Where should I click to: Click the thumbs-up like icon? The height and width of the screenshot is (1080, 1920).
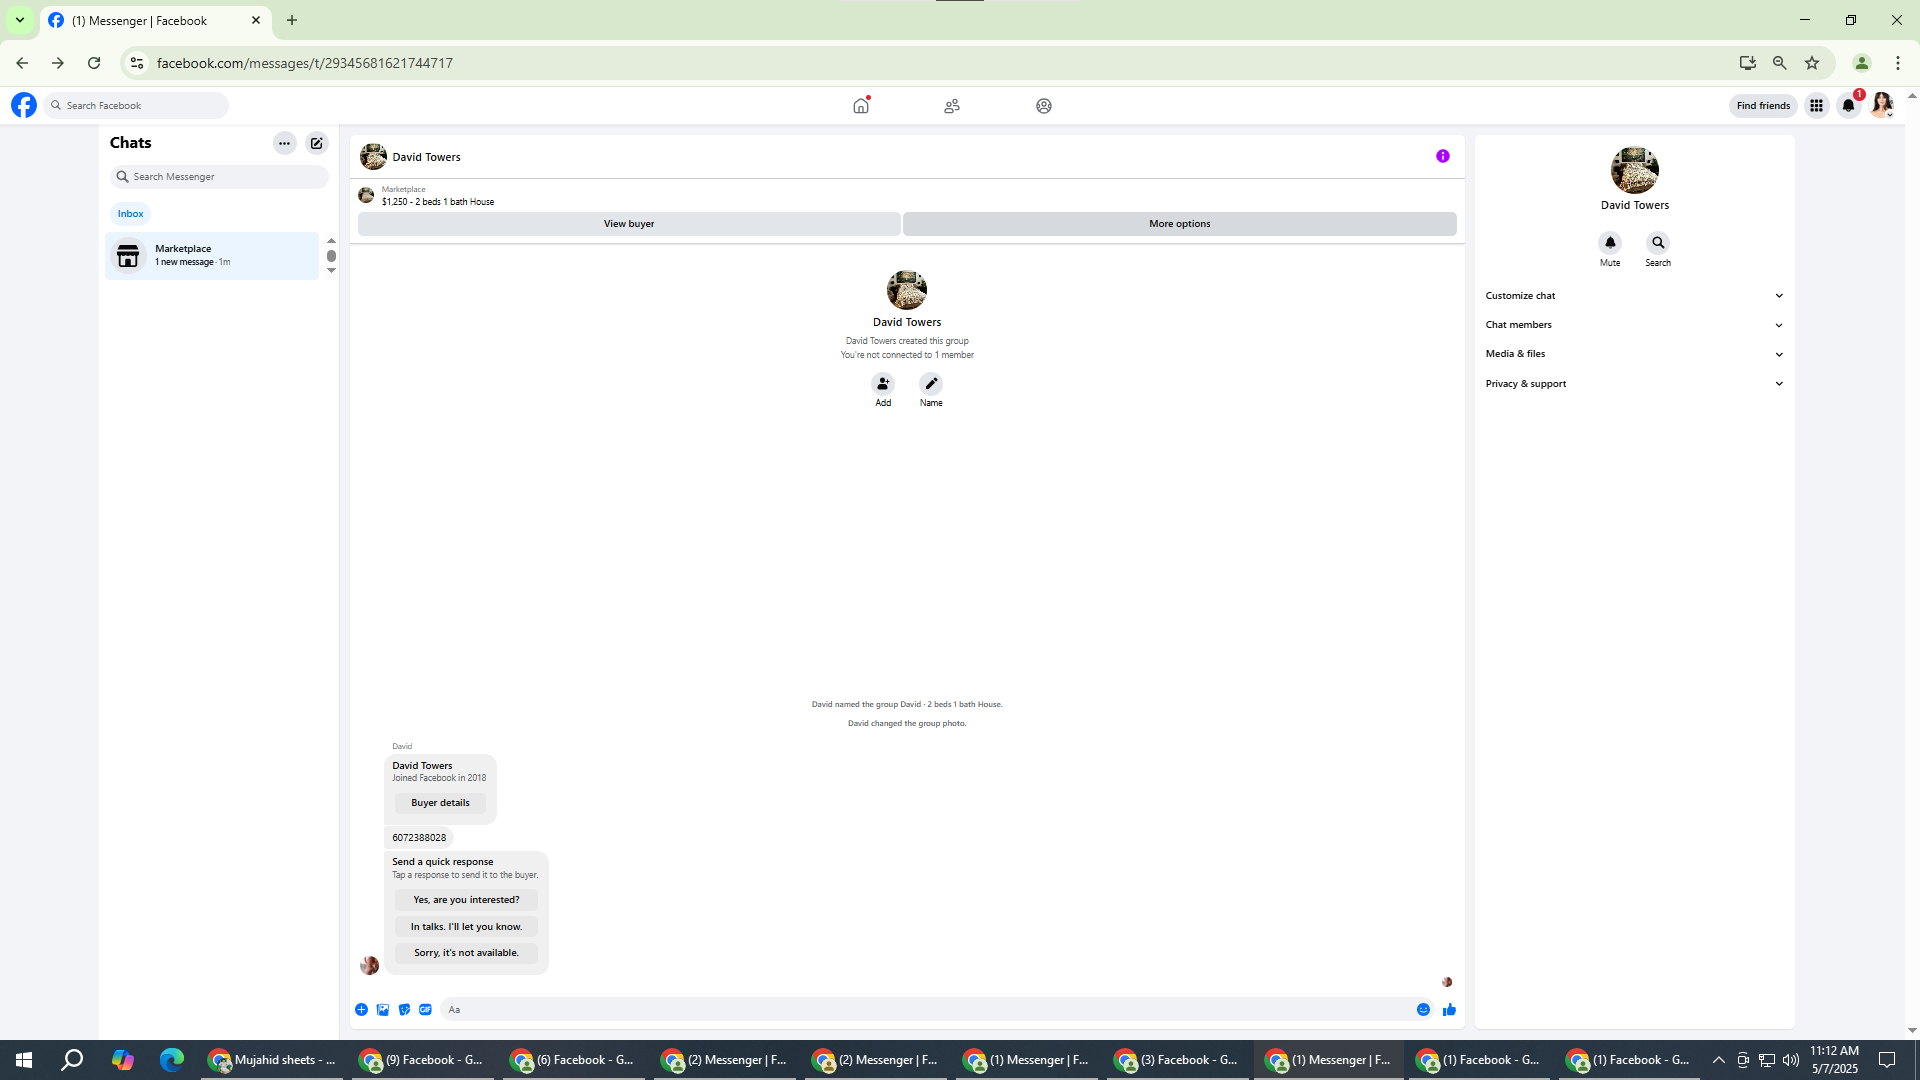1449,1010
